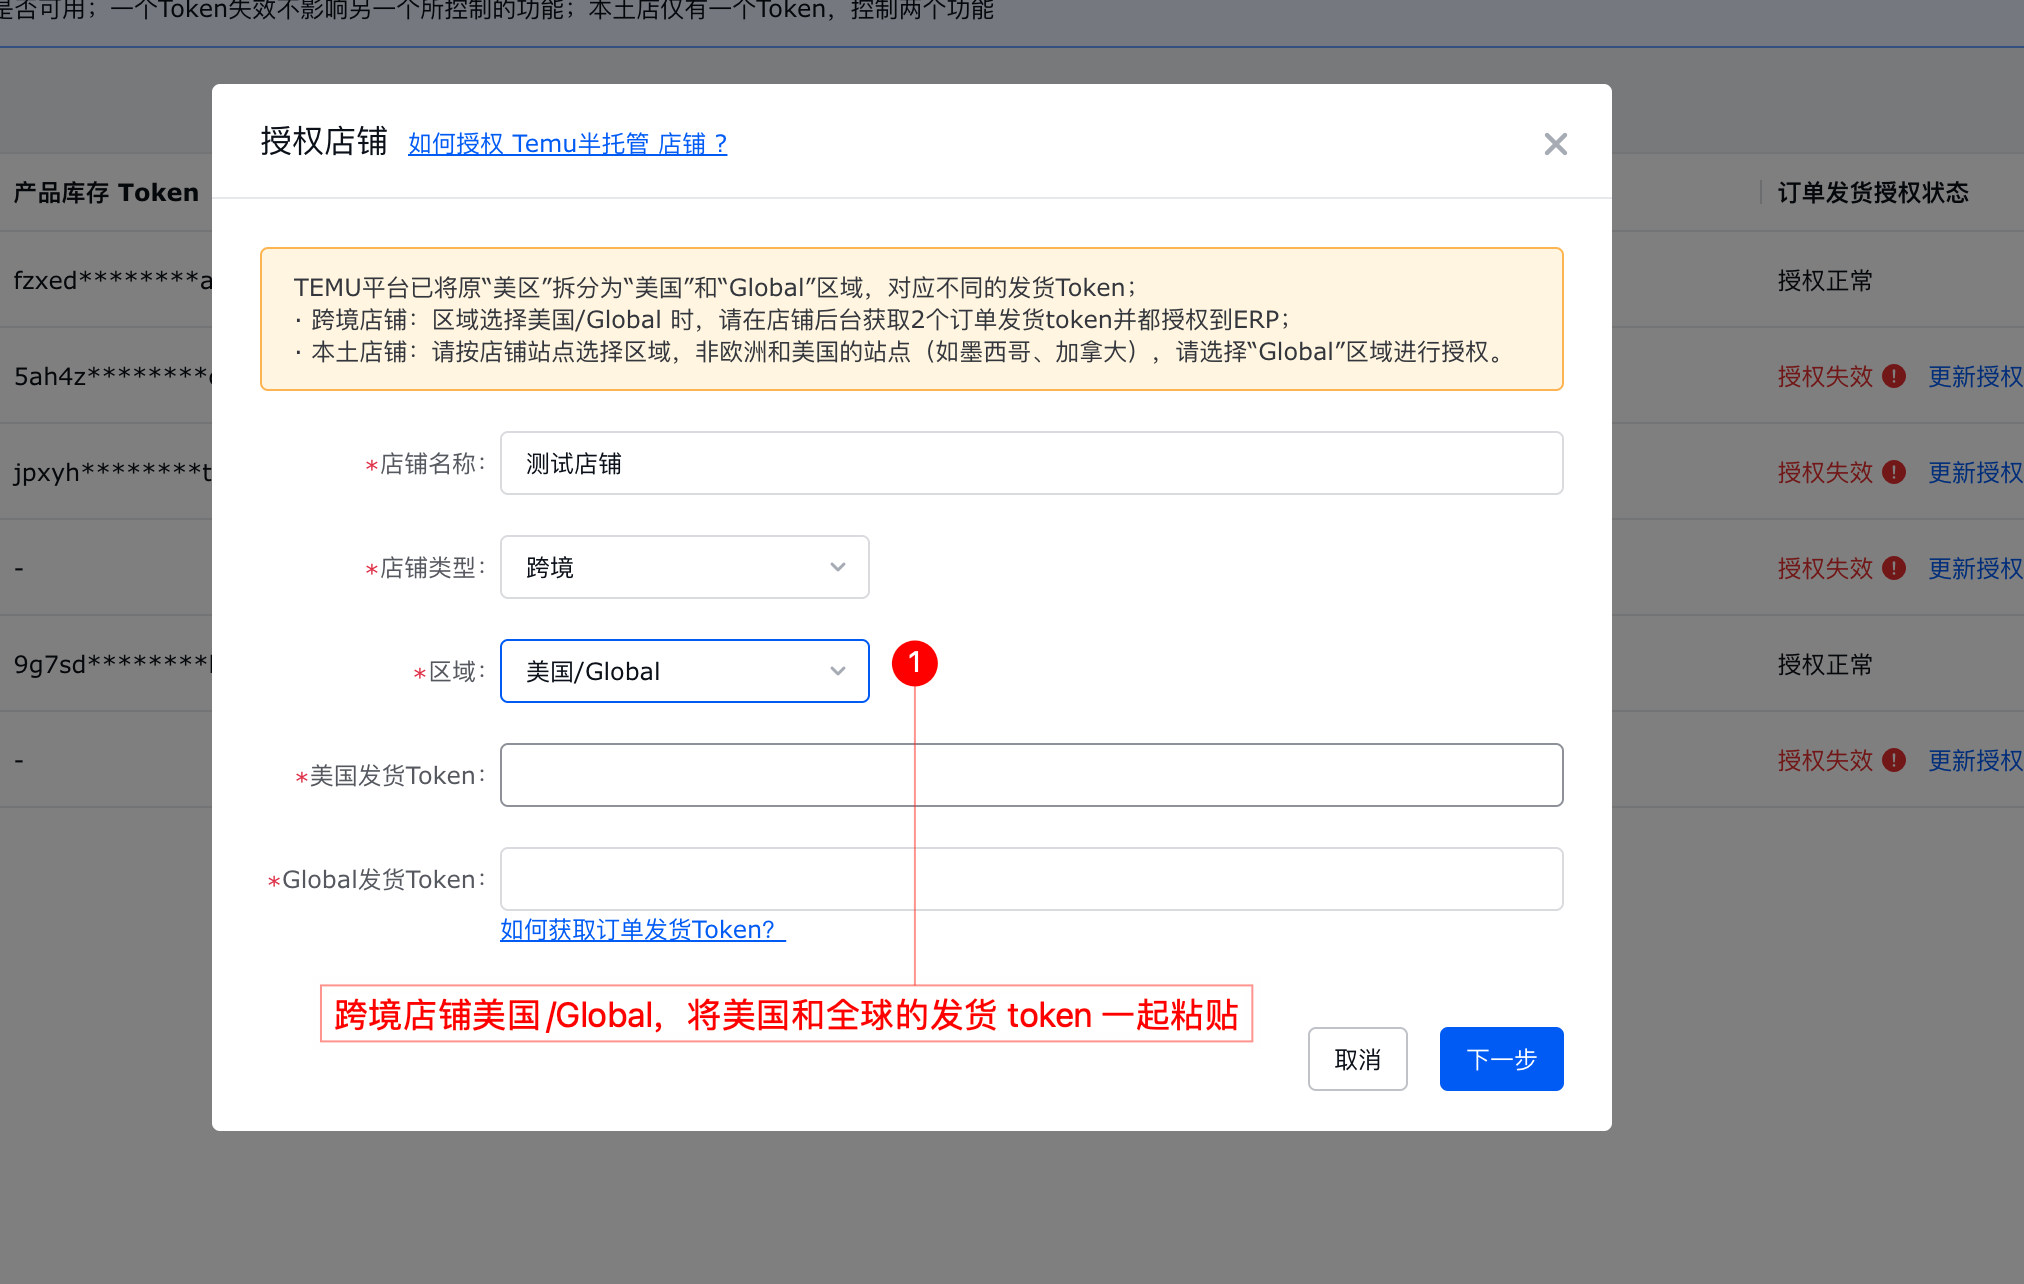Click 更新授权 in the jpxyh token row
The height and width of the screenshot is (1284, 2024).
[x=1975, y=472]
